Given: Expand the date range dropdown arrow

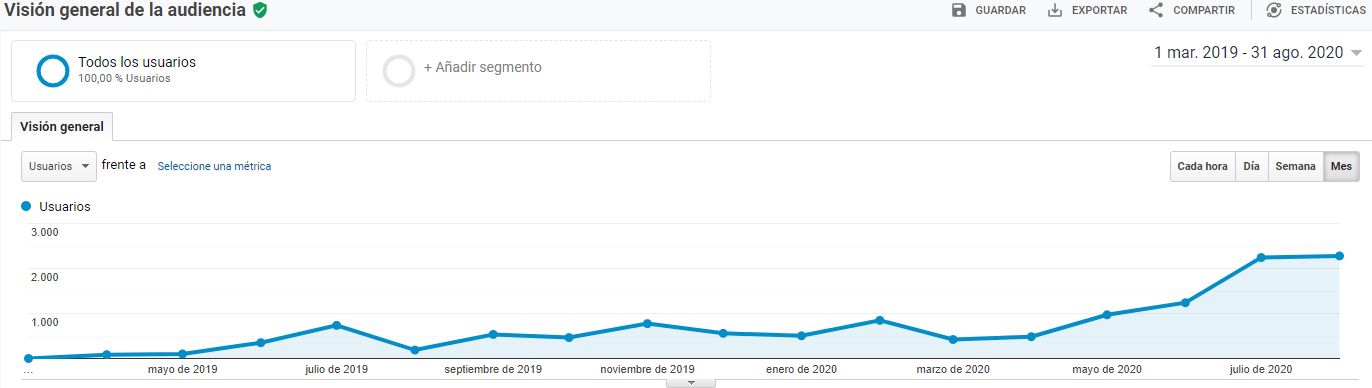Looking at the screenshot, I should click(1356, 54).
